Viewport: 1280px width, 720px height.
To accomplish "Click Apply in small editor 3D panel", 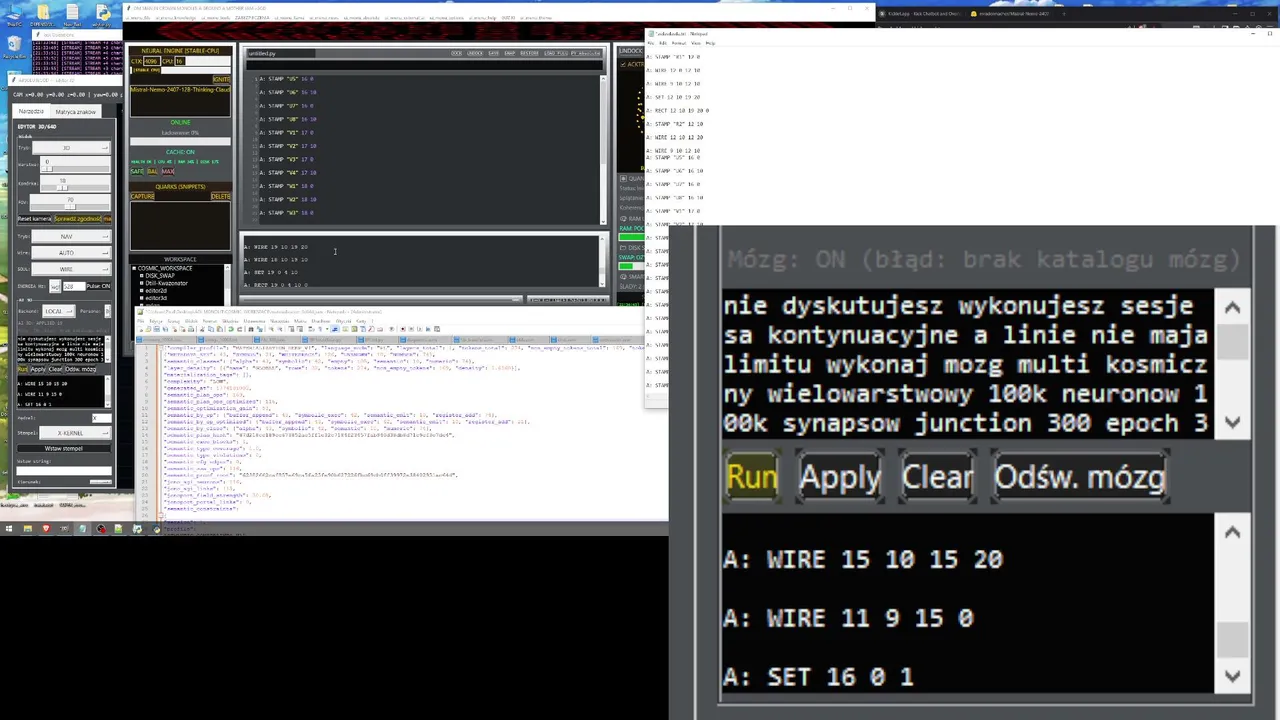I will tap(38, 369).
